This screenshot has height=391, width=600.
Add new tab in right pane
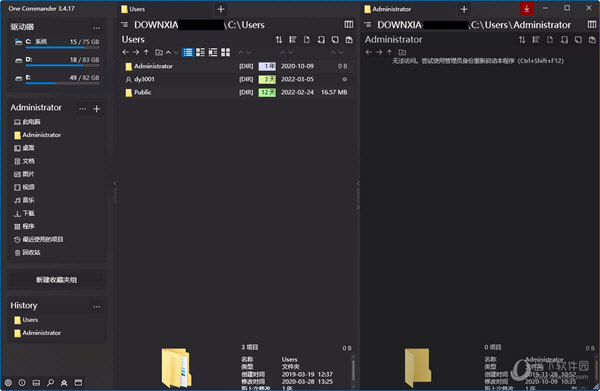464,9
